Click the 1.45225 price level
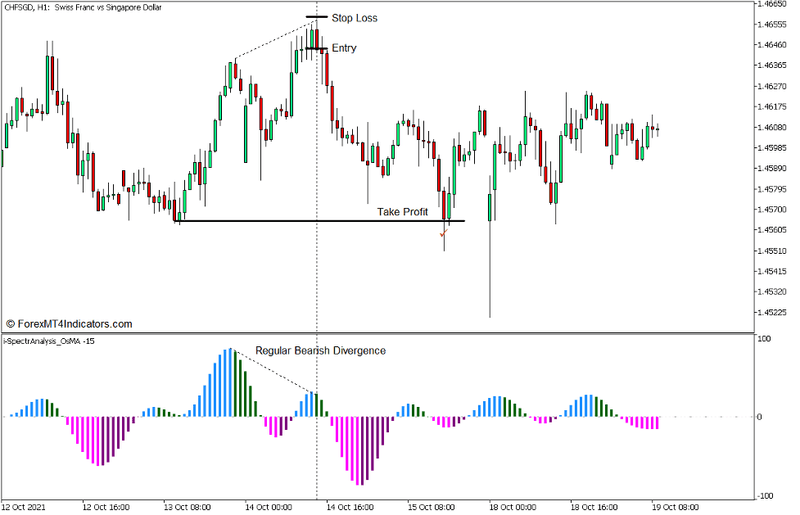Image resolution: width=800 pixels, height=515 pixels. click(772, 313)
